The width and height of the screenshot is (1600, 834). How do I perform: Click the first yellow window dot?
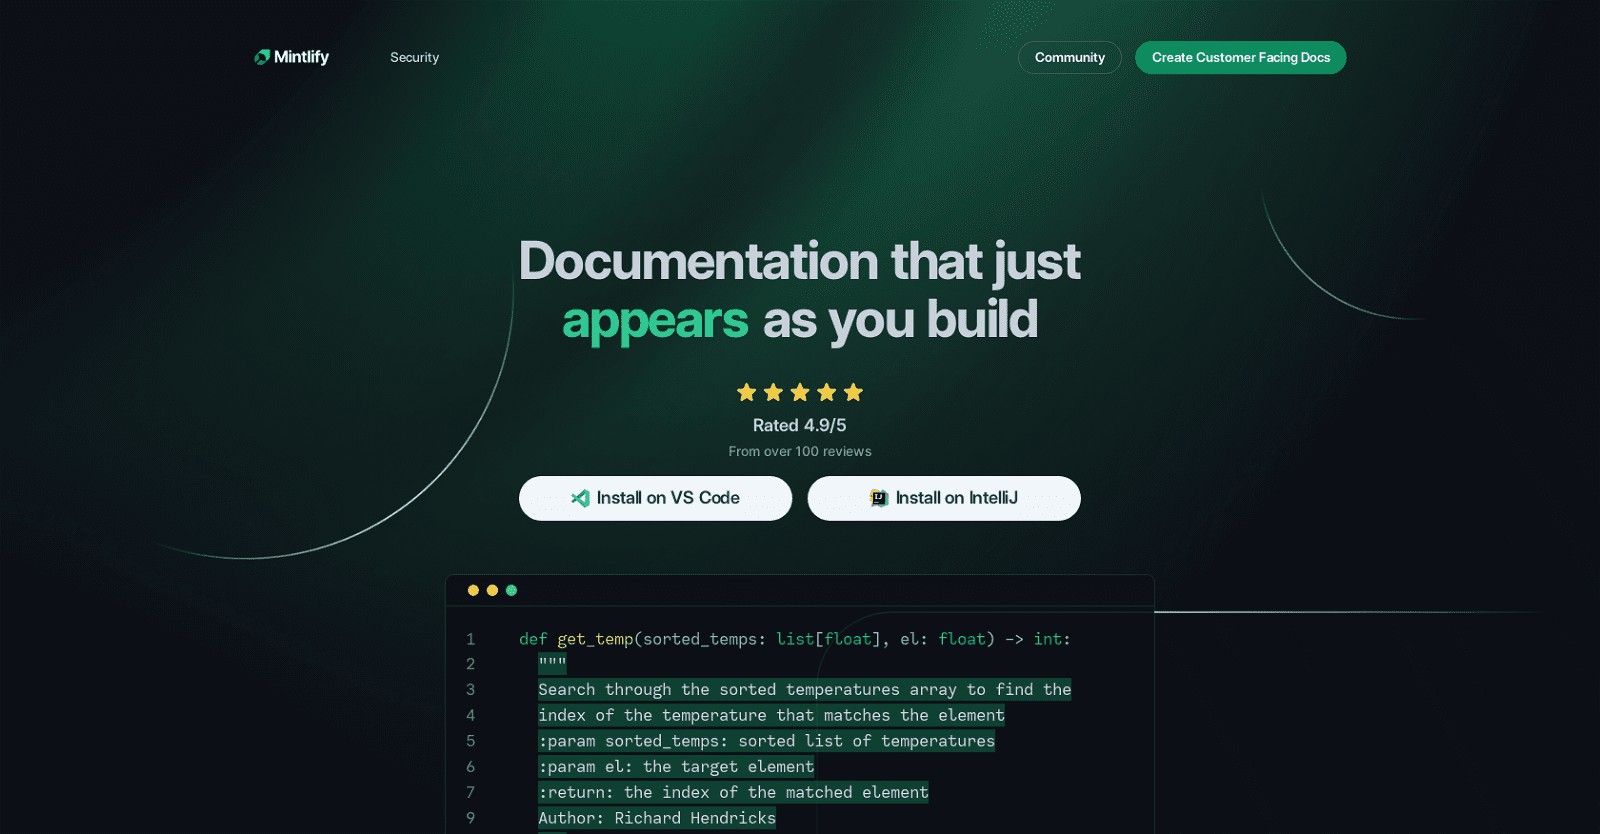point(473,590)
